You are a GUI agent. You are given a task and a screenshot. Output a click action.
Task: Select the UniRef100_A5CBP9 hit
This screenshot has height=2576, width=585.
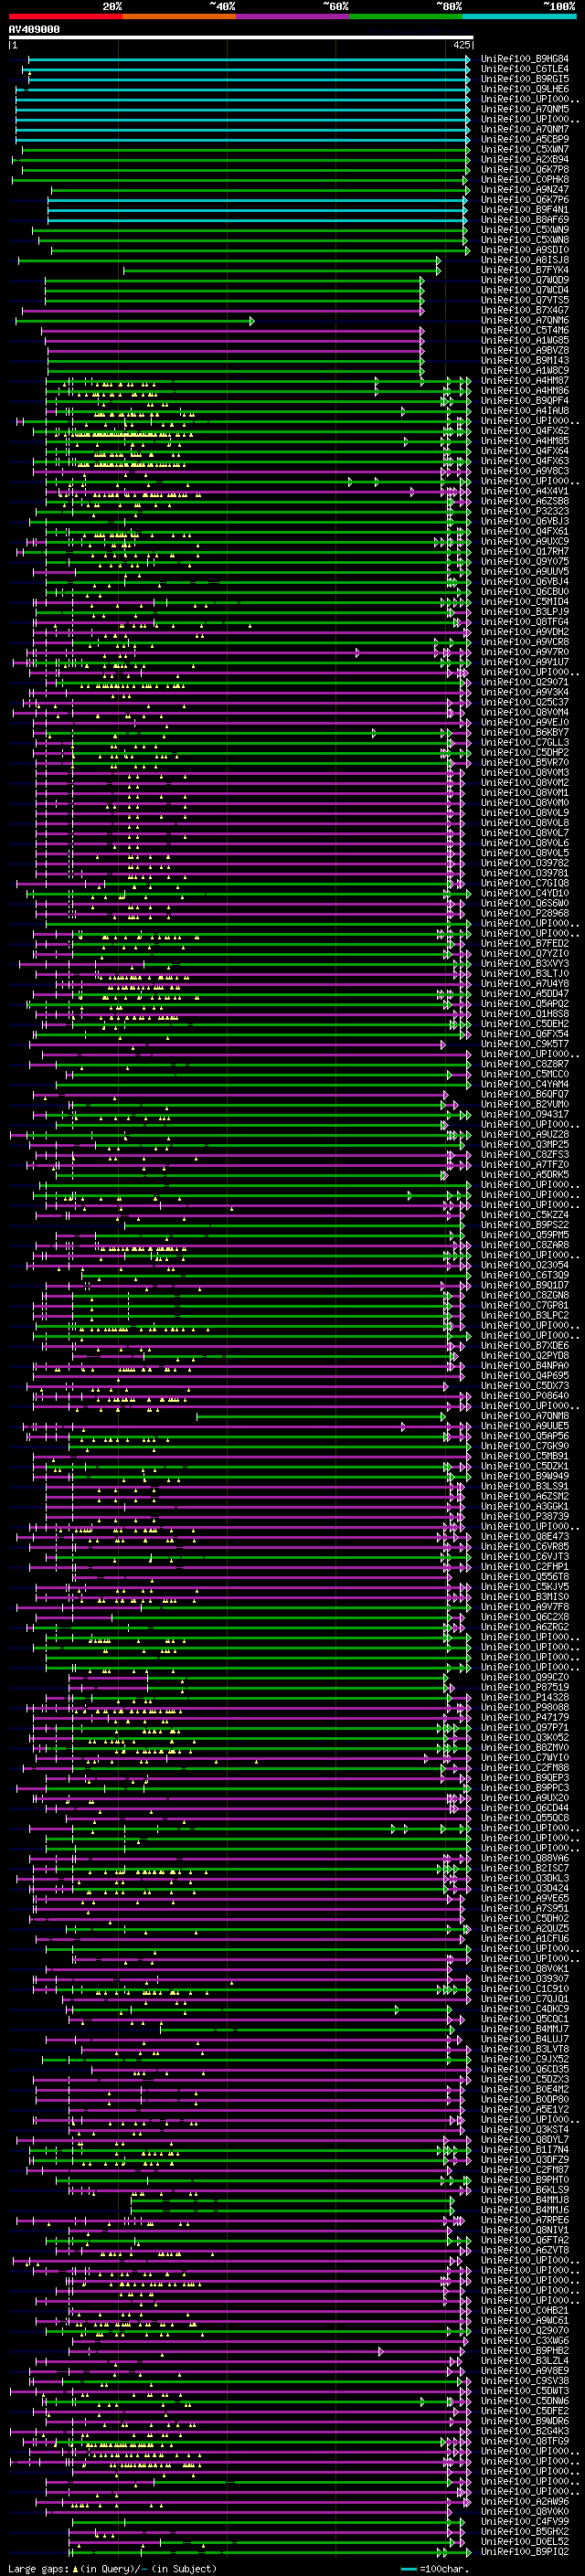pos(524,139)
